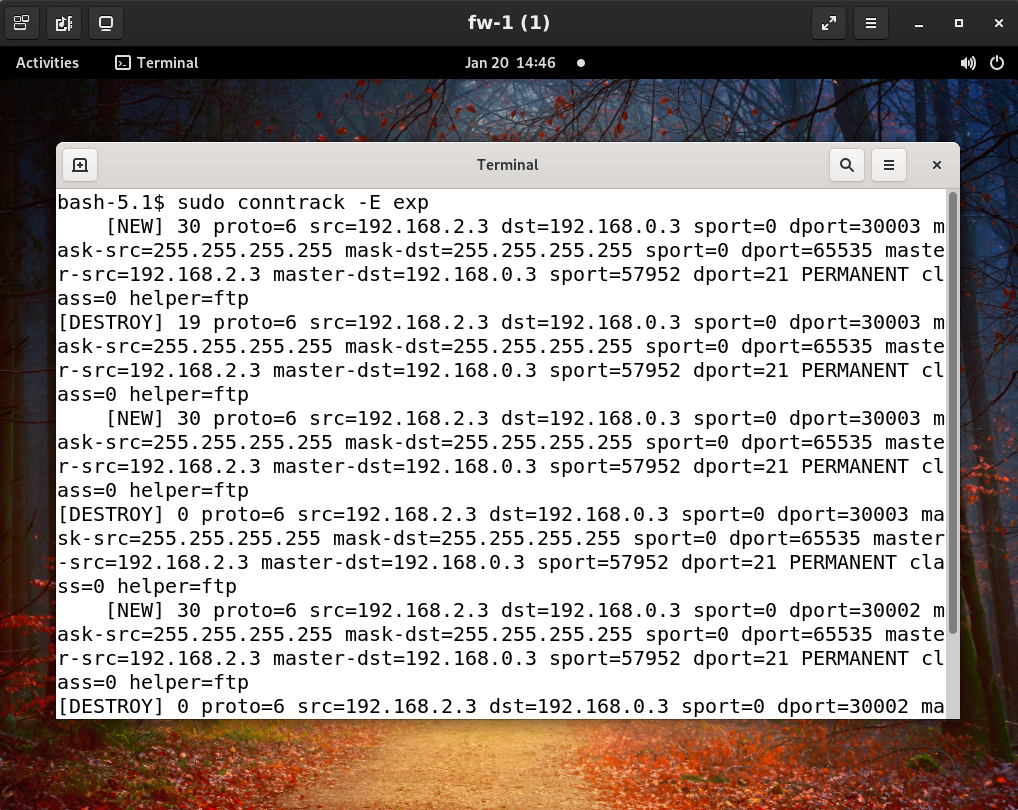1018x810 pixels.
Task: Maximize the fw-1 viewer window
Action: [x=956, y=23]
